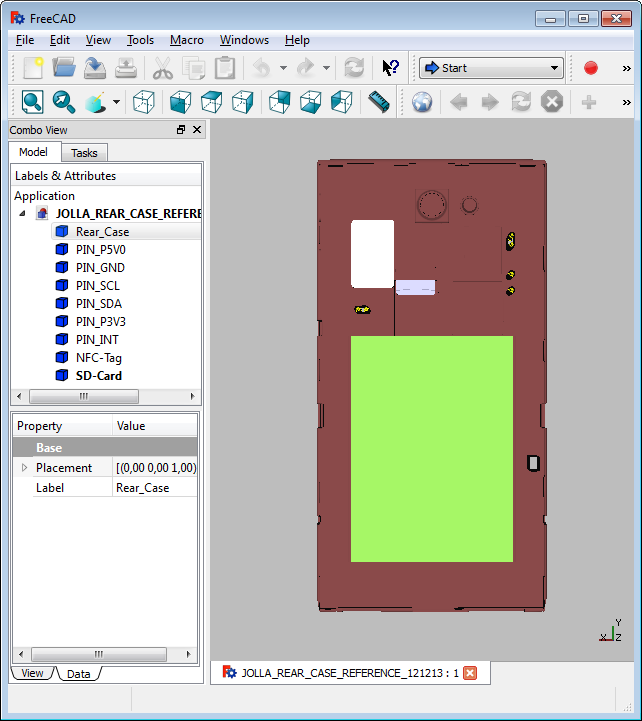The width and height of the screenshot is (642, 721).
Task: Open web browser globe icon
Action: point(422,102)
